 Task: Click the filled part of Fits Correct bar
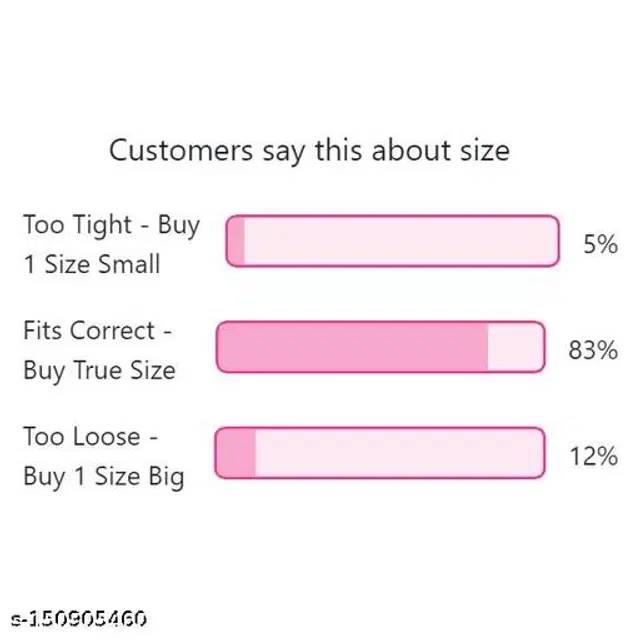(x=352, y=347)
